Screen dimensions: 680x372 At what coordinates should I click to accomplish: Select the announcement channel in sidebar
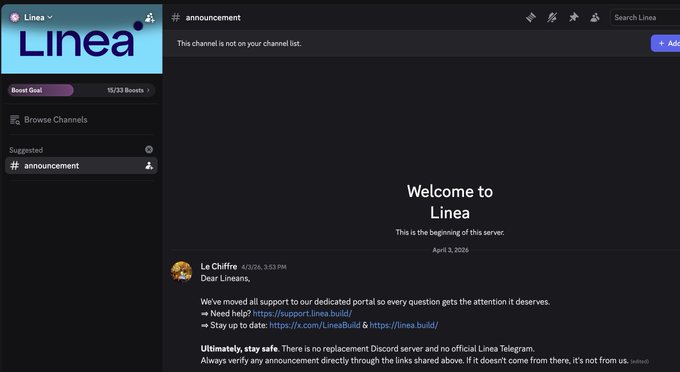pyautogui.click(x=81, y=166)
